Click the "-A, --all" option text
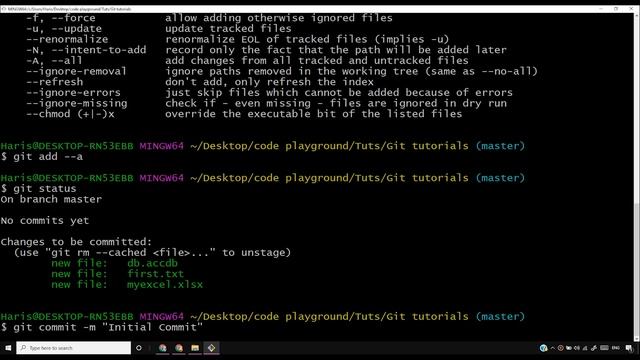Screen dimensions: 640x360 point(54,60)
